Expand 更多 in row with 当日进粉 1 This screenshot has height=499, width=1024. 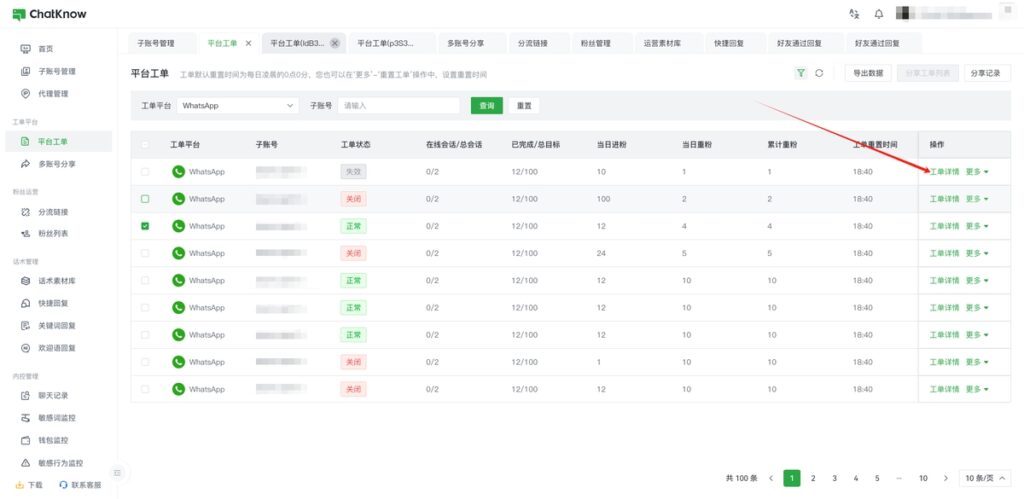pos(977,362)
